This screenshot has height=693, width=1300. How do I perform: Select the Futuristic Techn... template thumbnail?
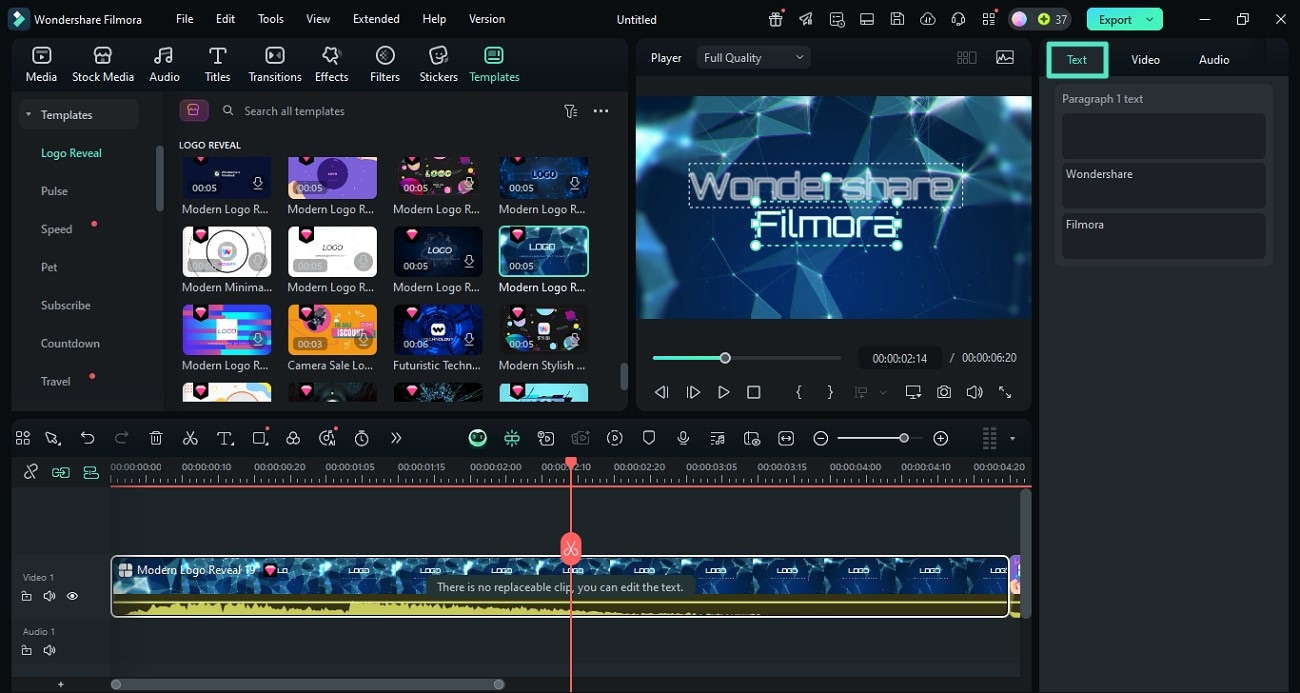(x=438, y=330)
